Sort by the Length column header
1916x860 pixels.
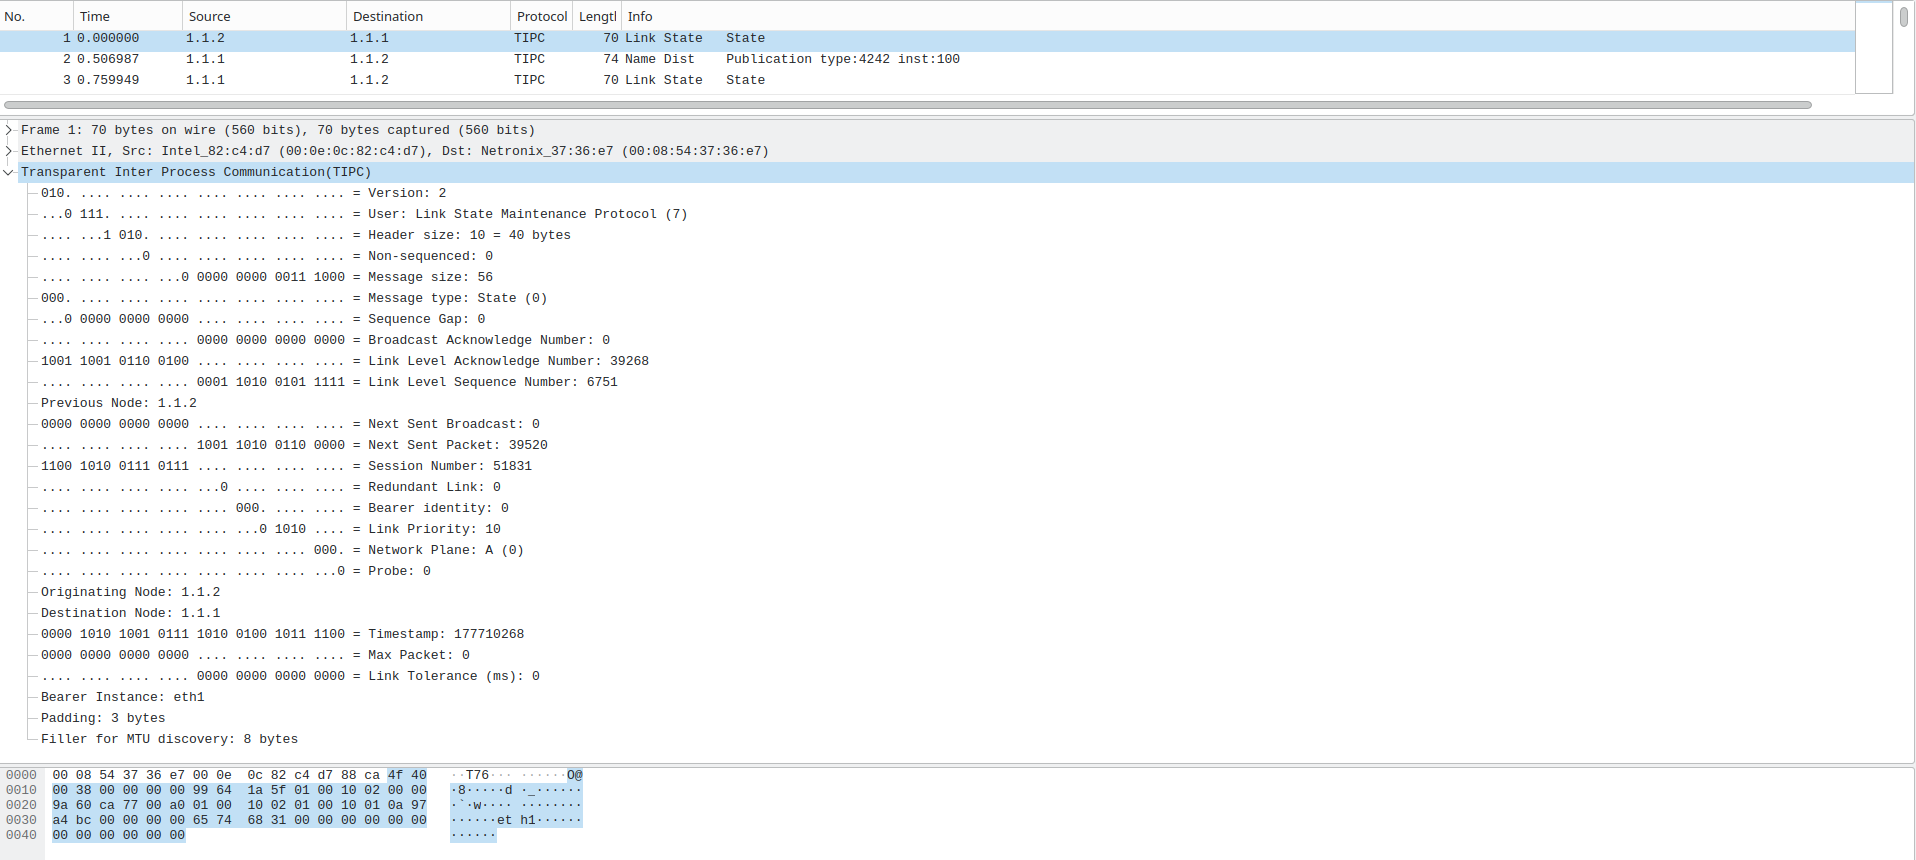tap(597, 16)
